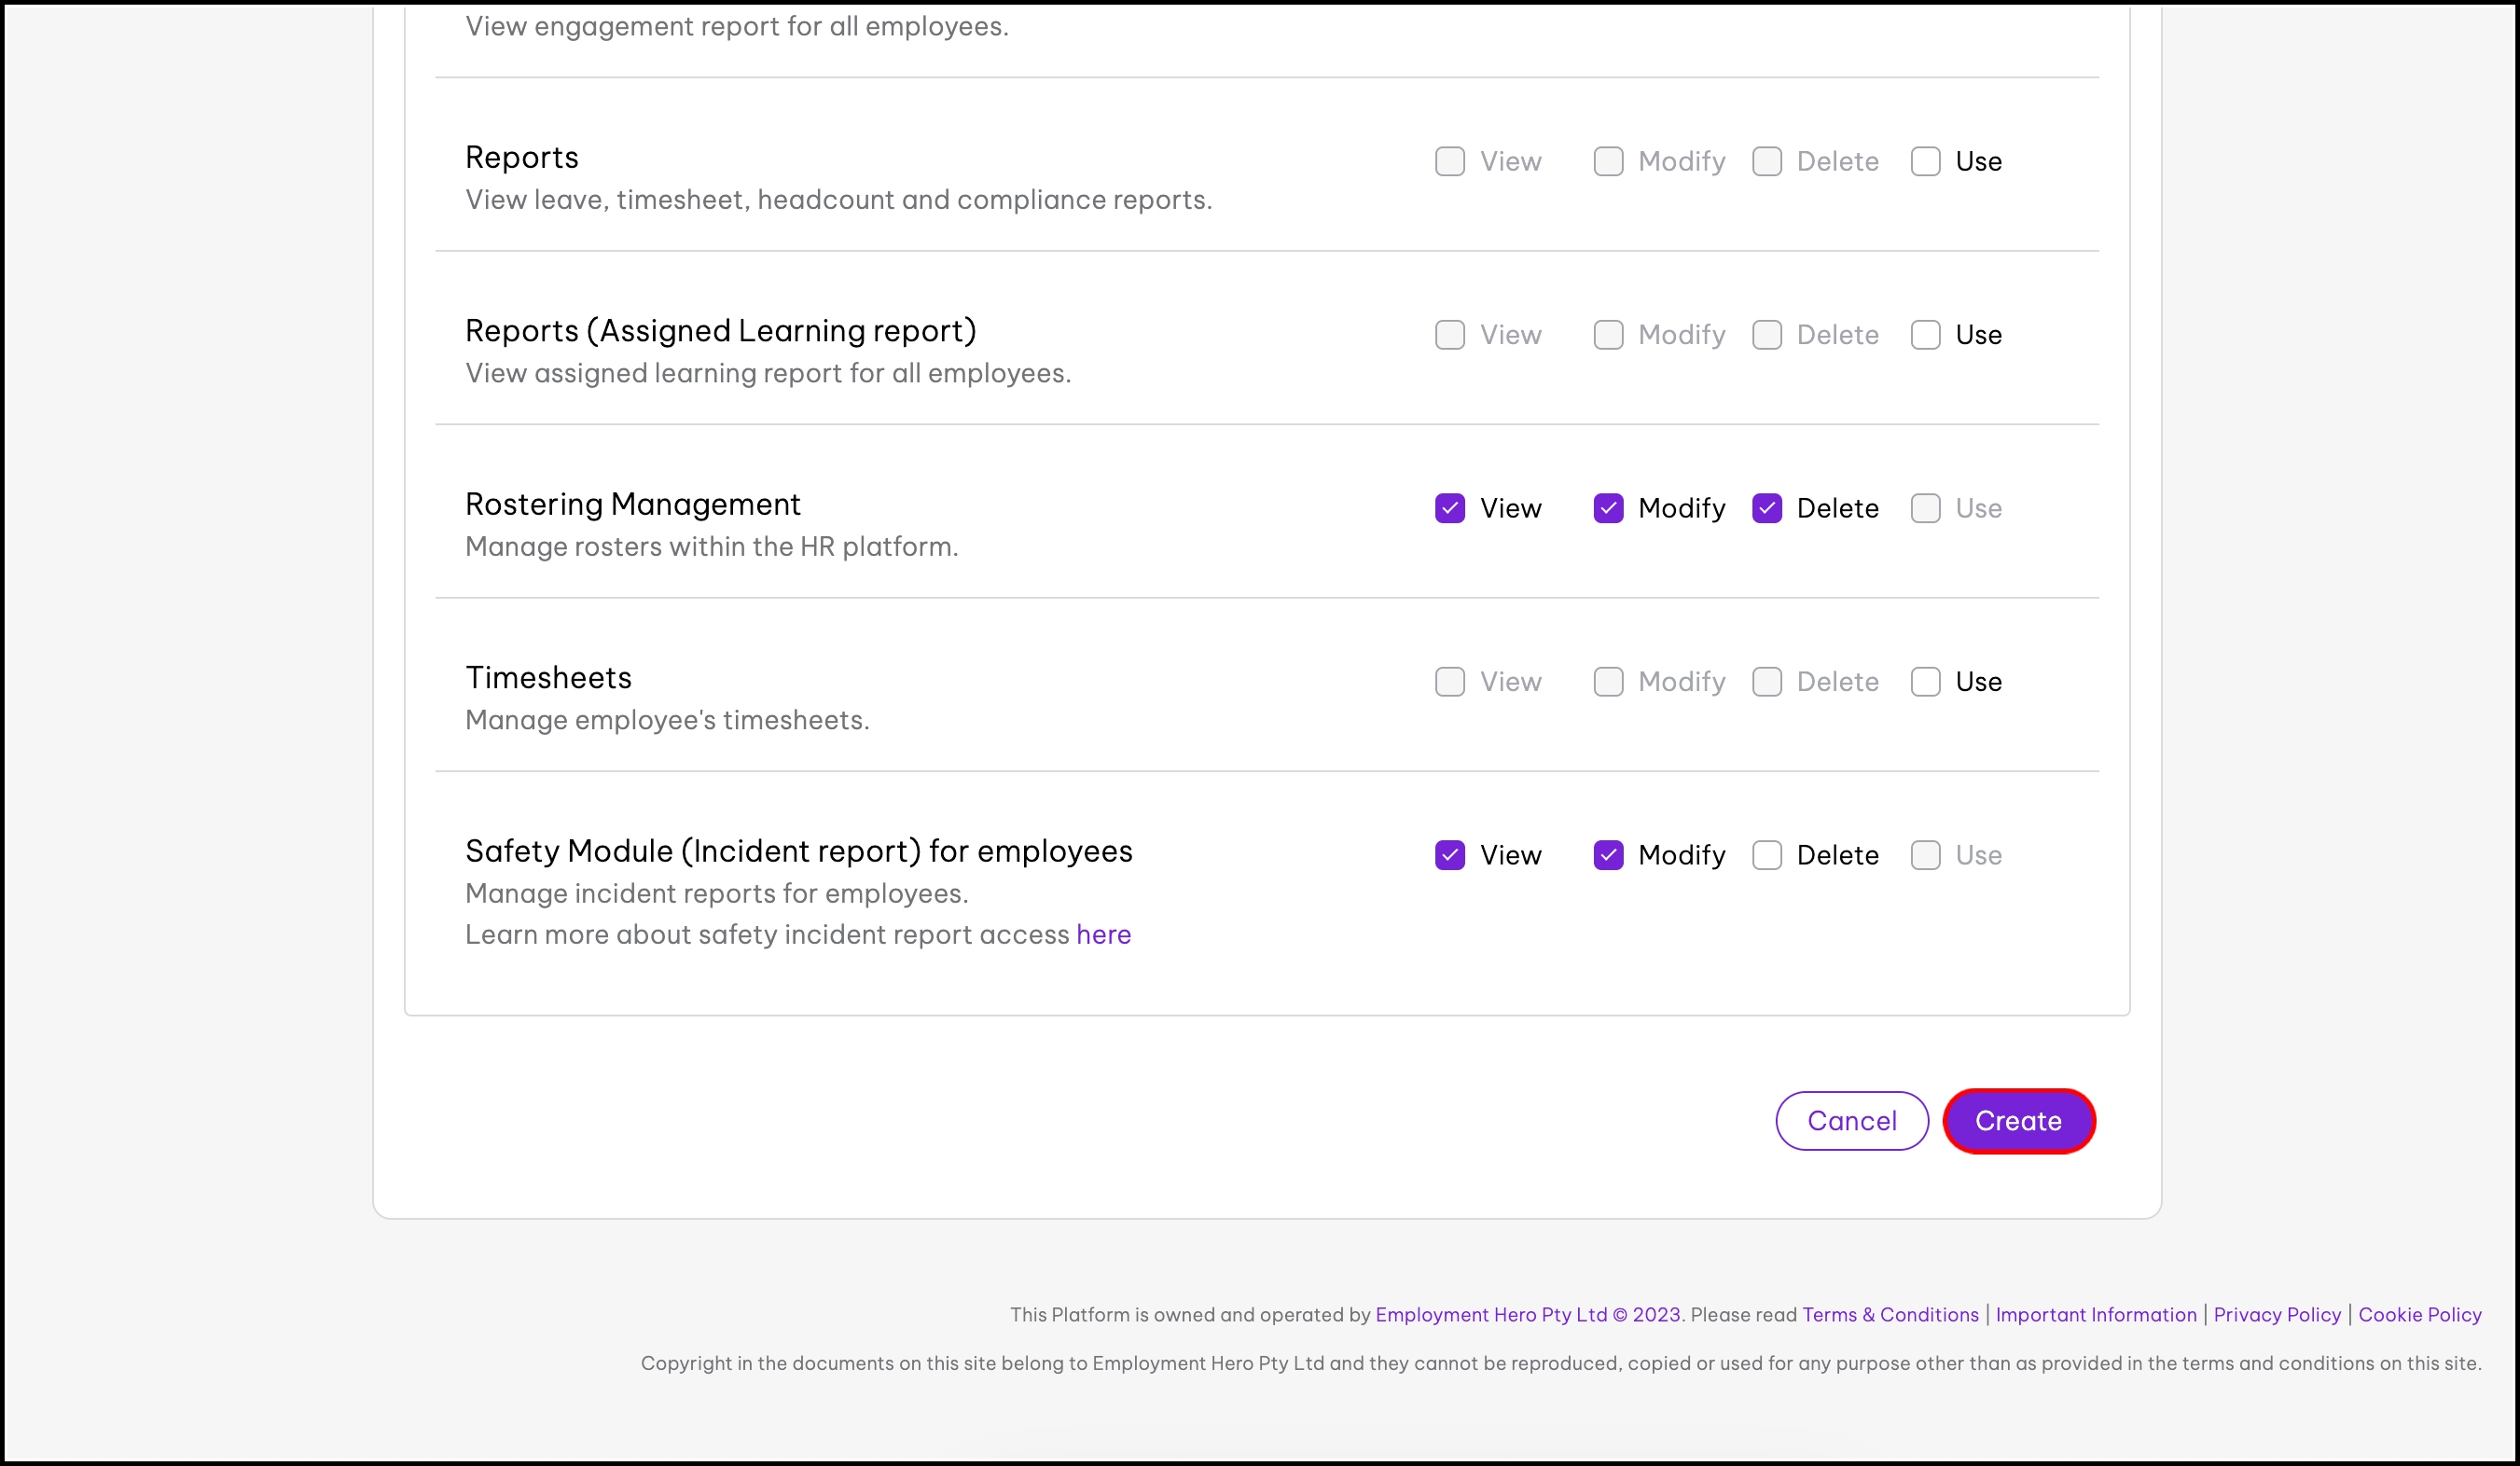Click Use checkbox in Rostering Management row

pyautogui.click(x=1925, y=508)
